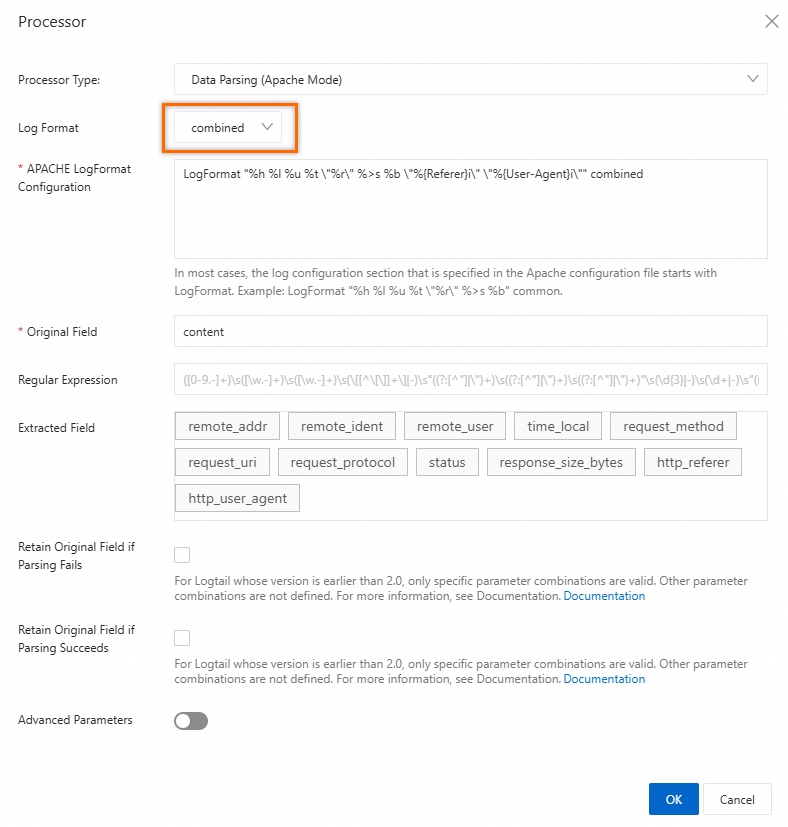Select the http_referer extracted field tag

click(x=693, y=462)
